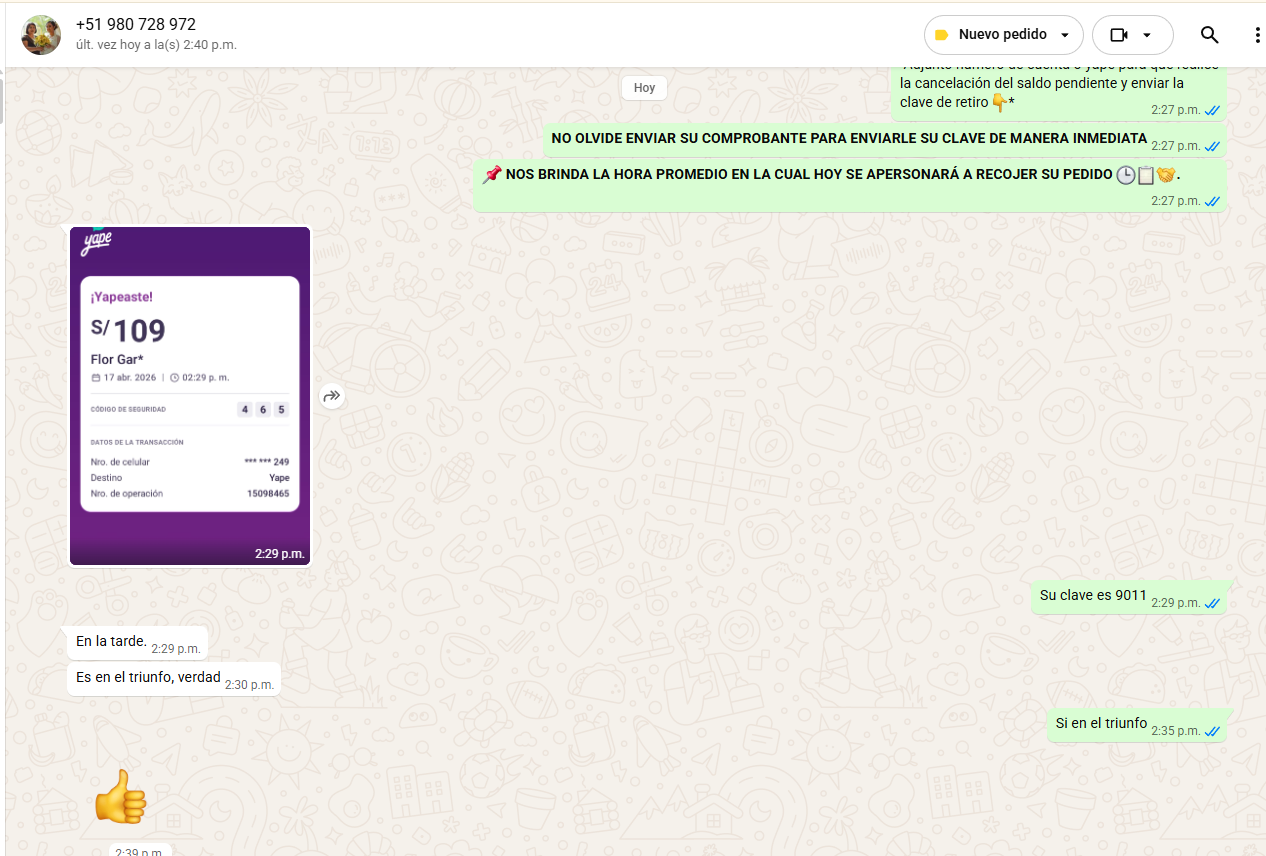Open the Yape payment receipt image
1266x856 pixels.
190,395
